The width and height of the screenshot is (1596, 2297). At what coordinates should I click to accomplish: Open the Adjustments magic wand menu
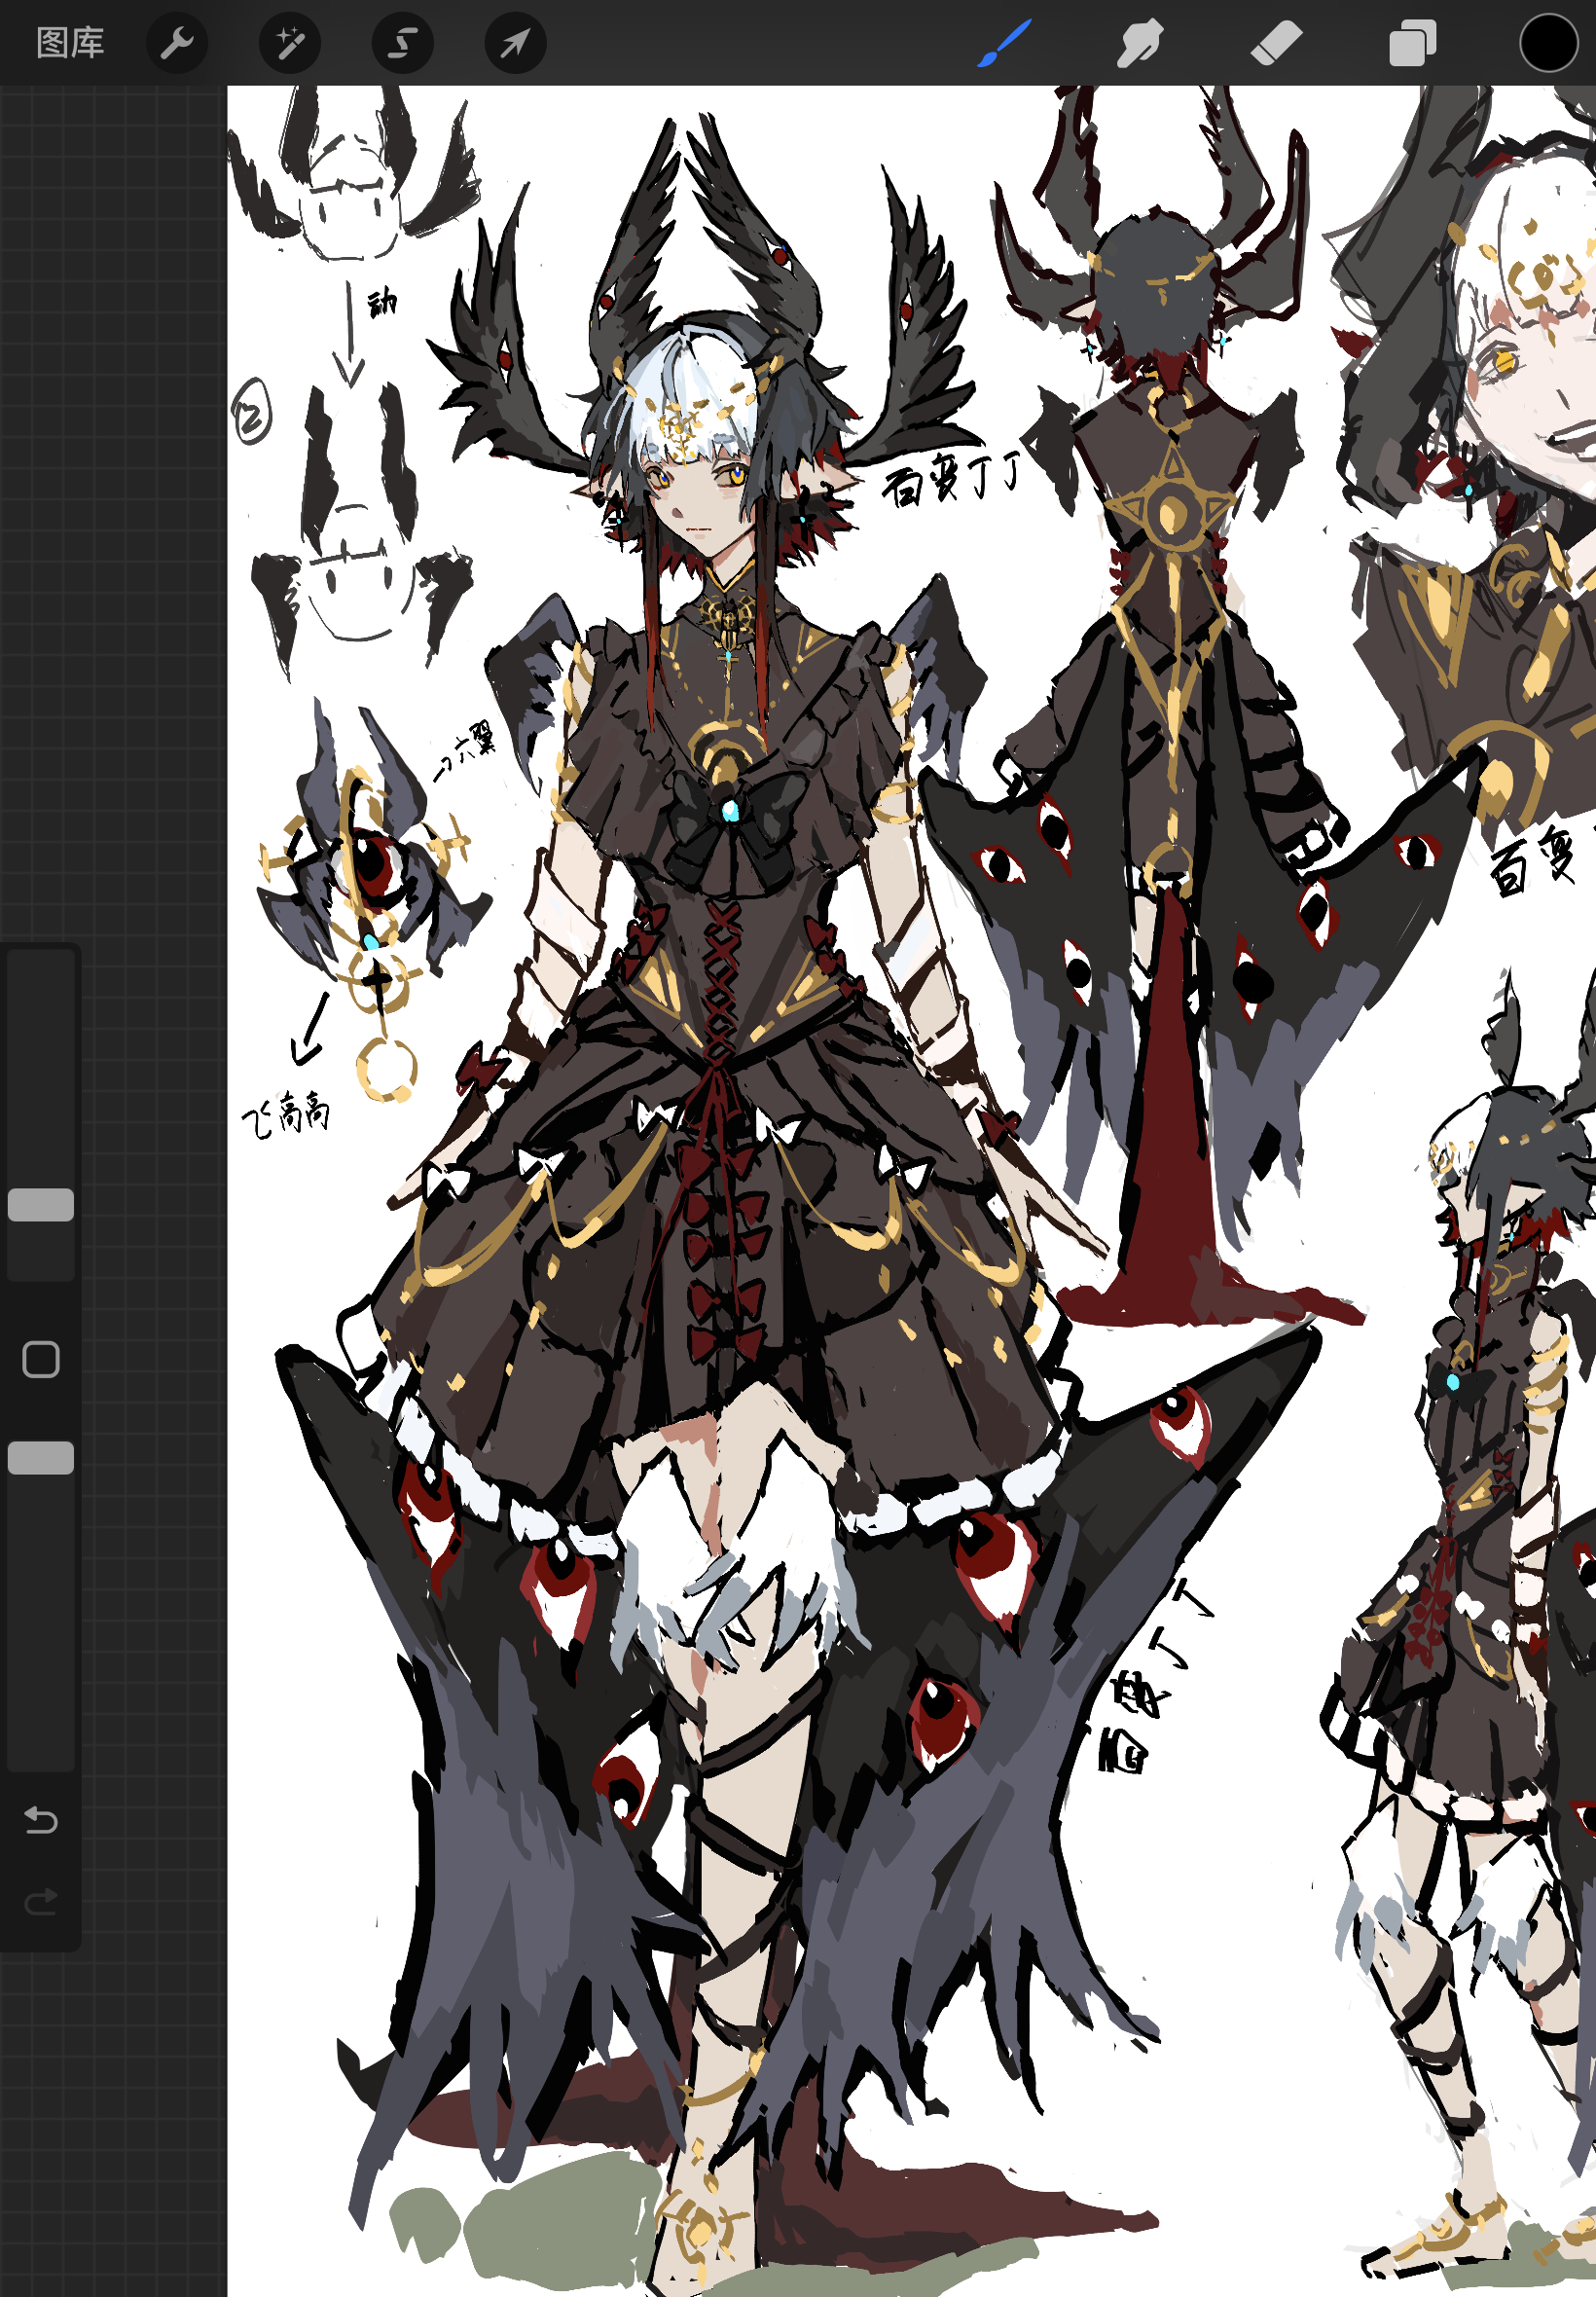290,43
